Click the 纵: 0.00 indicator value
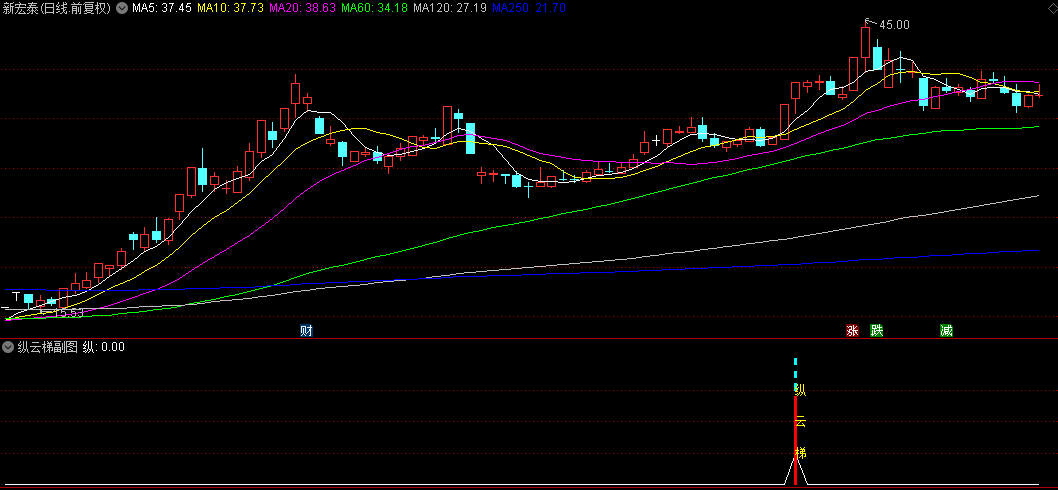The height and width of the screenshot is (490, 1058). click(x=104, y=348)
